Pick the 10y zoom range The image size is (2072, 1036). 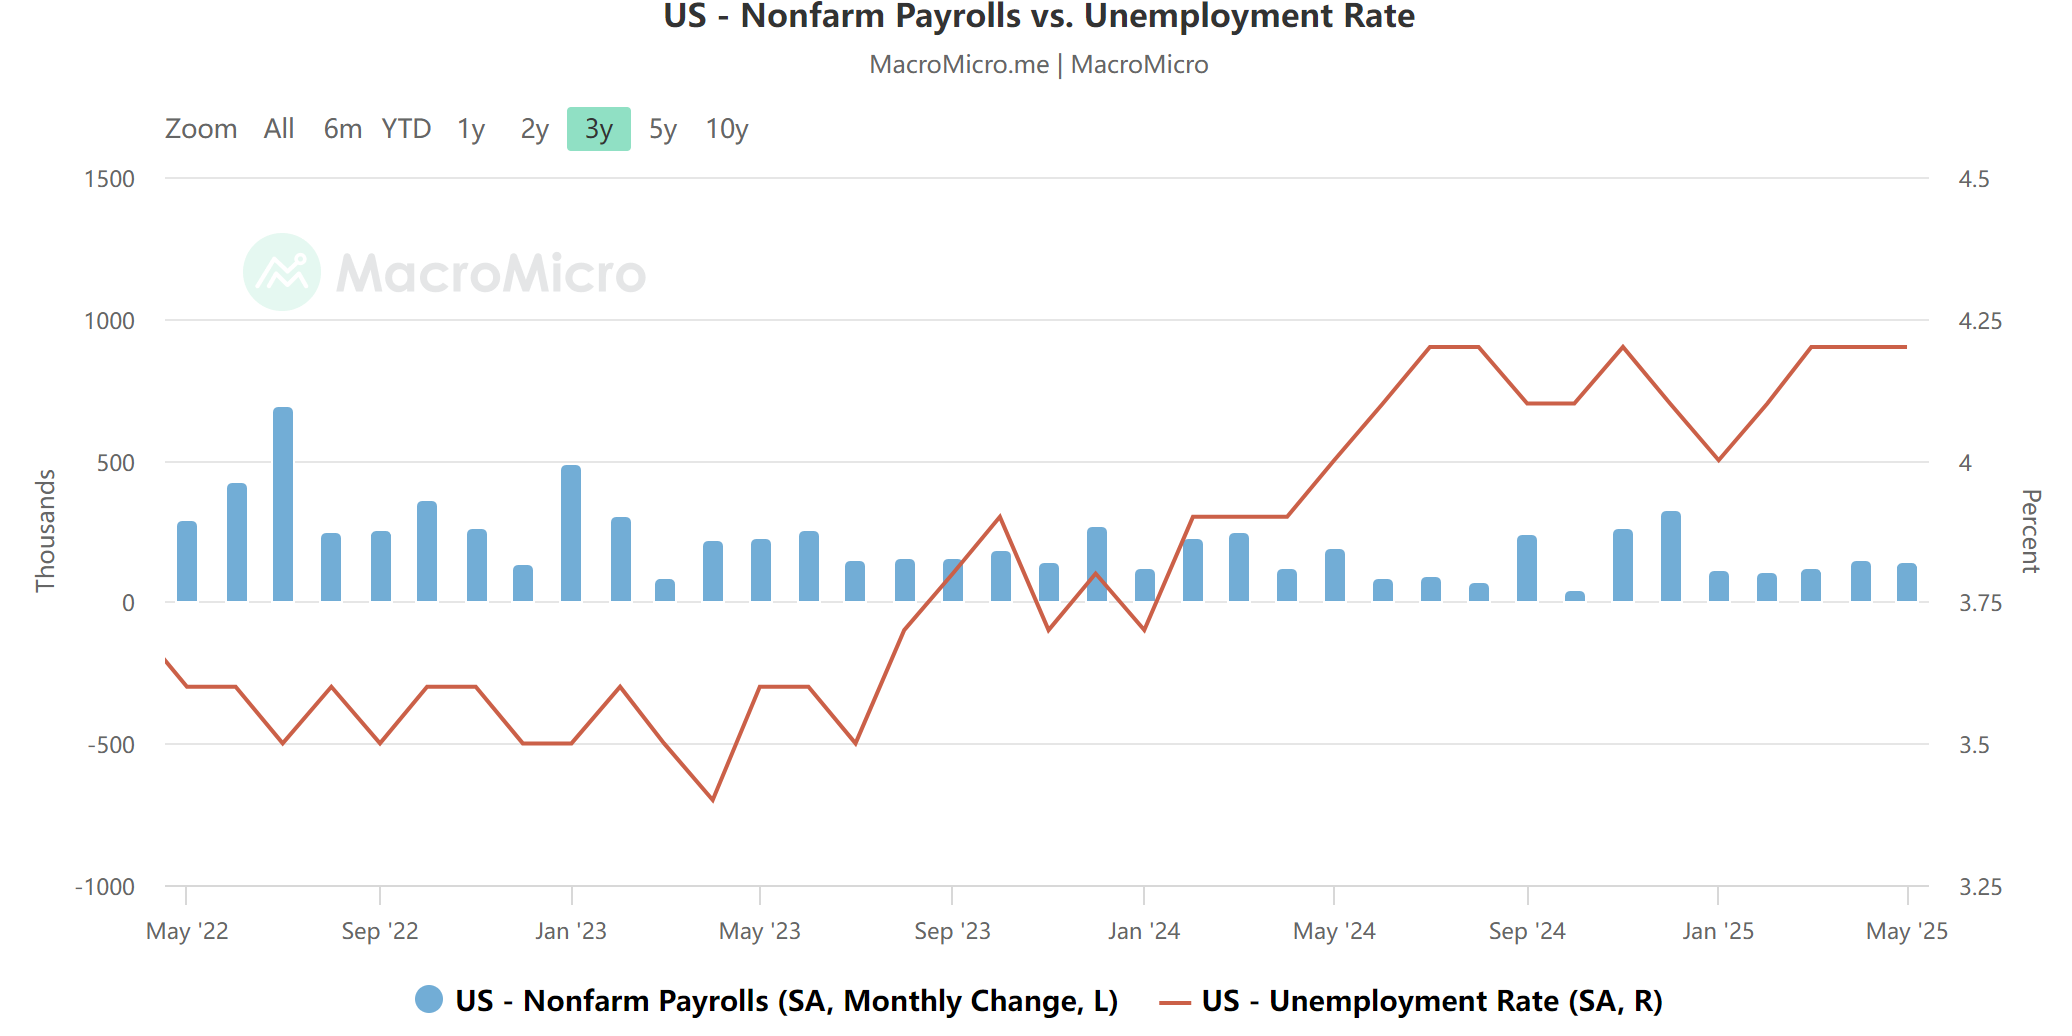click(727, 129)
